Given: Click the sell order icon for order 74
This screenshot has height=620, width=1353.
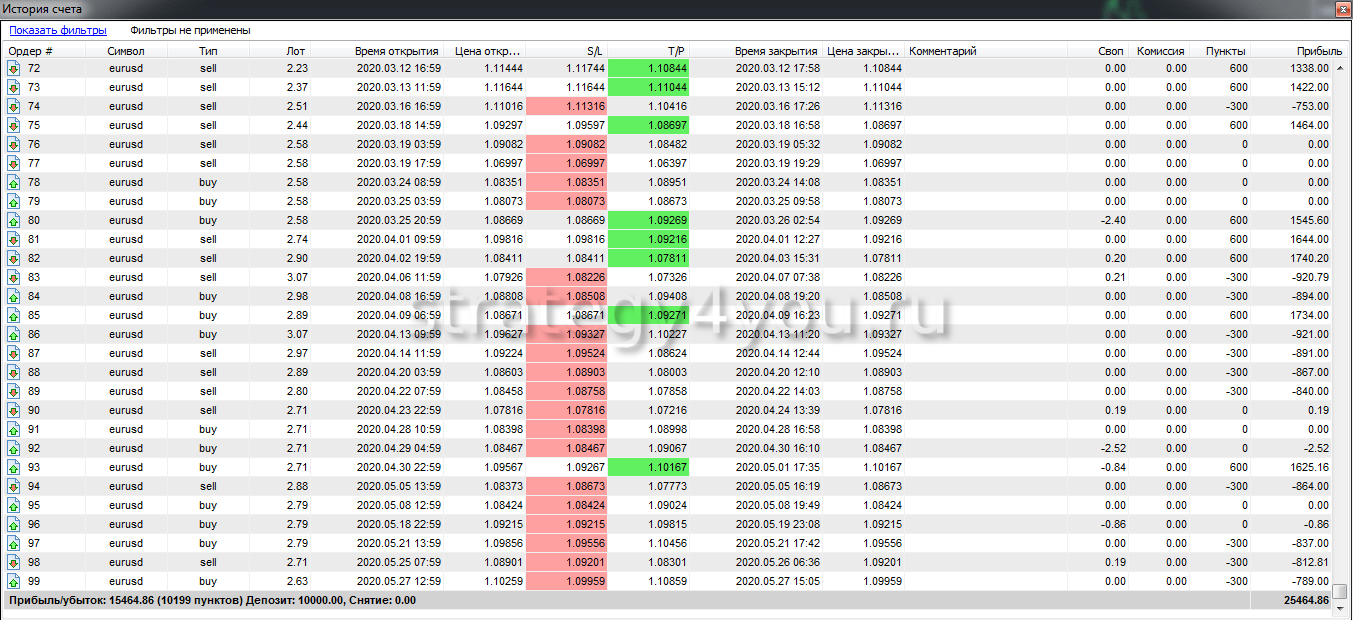Looking at the screenshot, I should 14,106.
